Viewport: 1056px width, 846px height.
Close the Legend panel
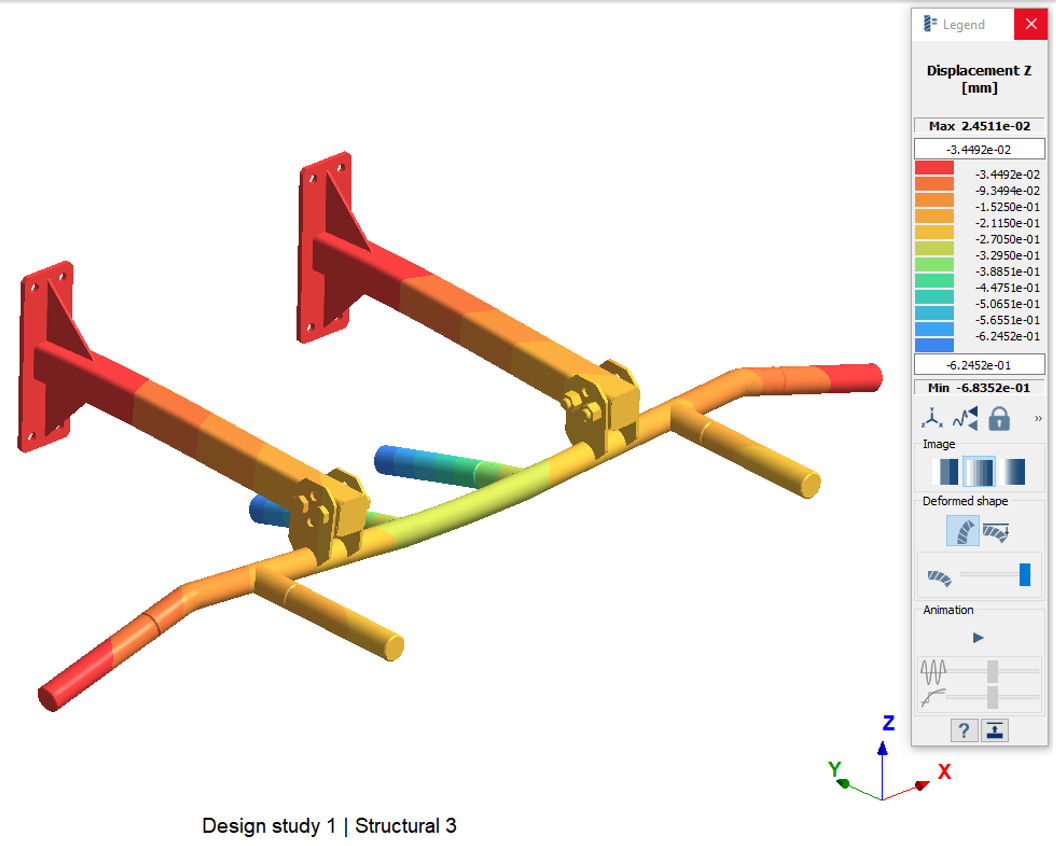pyautogui.click(x=1030, y=24)
